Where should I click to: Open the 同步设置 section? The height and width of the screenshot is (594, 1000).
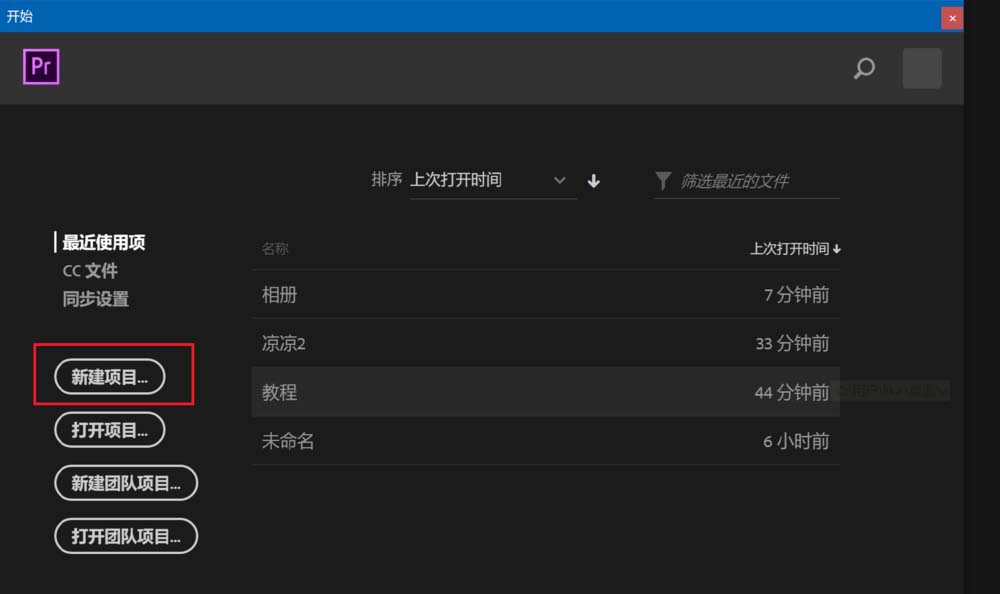(96, 299)
